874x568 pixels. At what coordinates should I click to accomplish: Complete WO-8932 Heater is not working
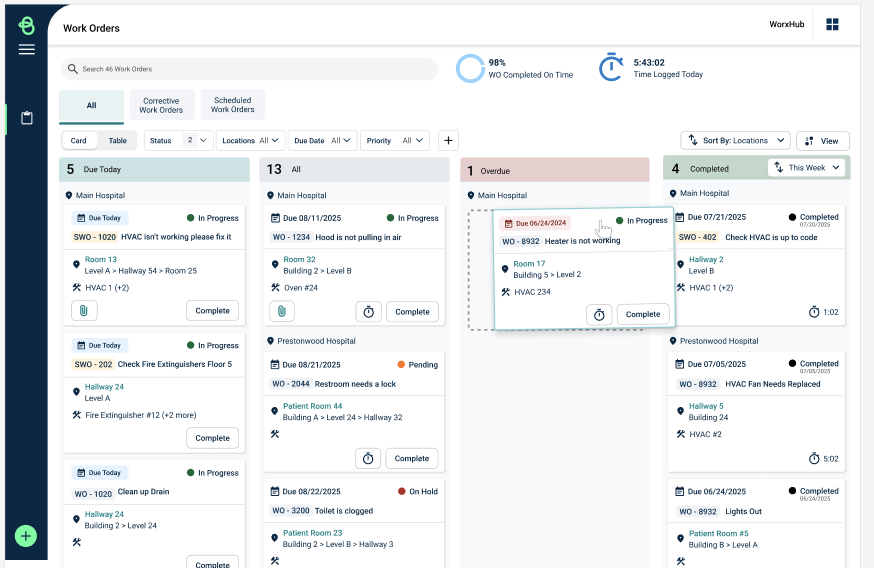[643, 314]
